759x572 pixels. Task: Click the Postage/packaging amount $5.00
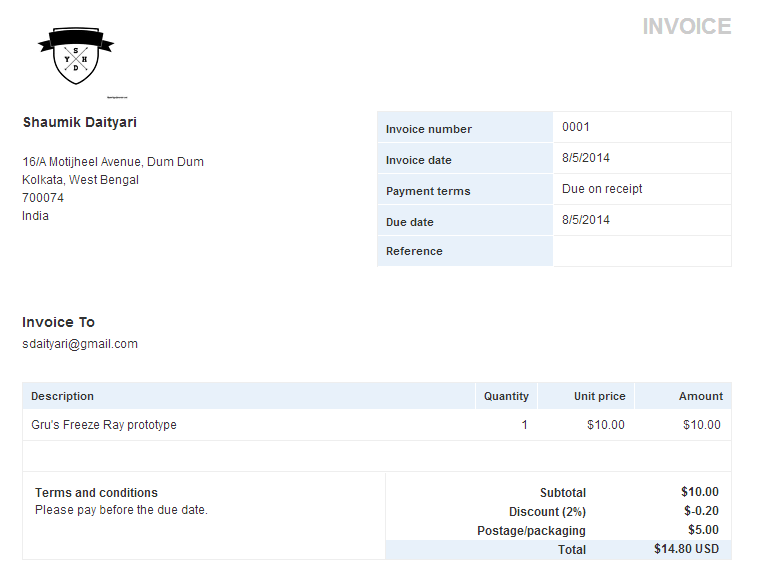tap(702, 530)
